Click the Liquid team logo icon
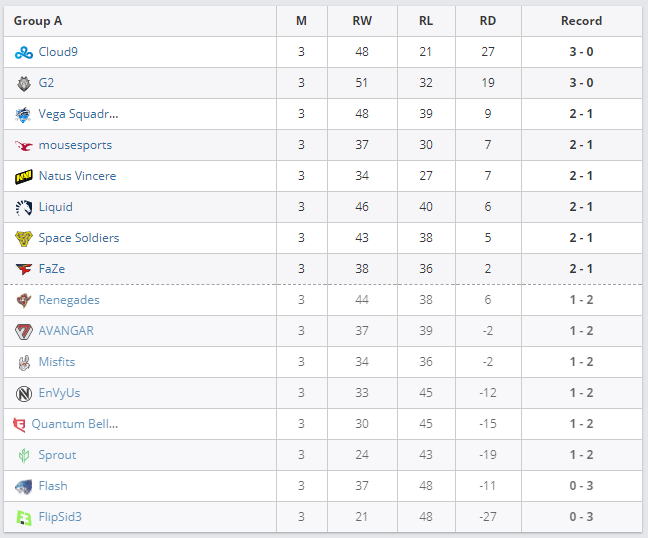The height and width of the screenshot is (538, 648). [x=24, y=207]
